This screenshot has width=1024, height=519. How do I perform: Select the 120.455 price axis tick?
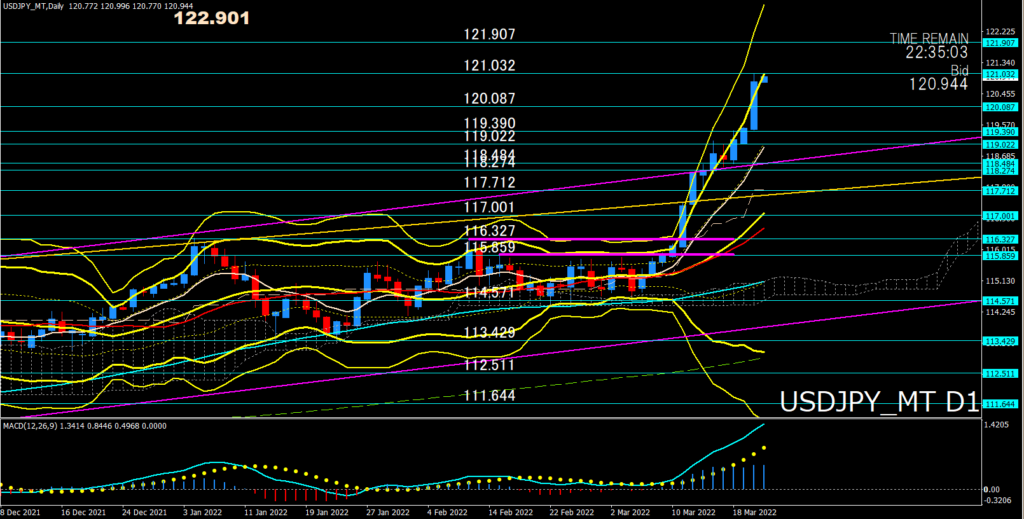999,94
